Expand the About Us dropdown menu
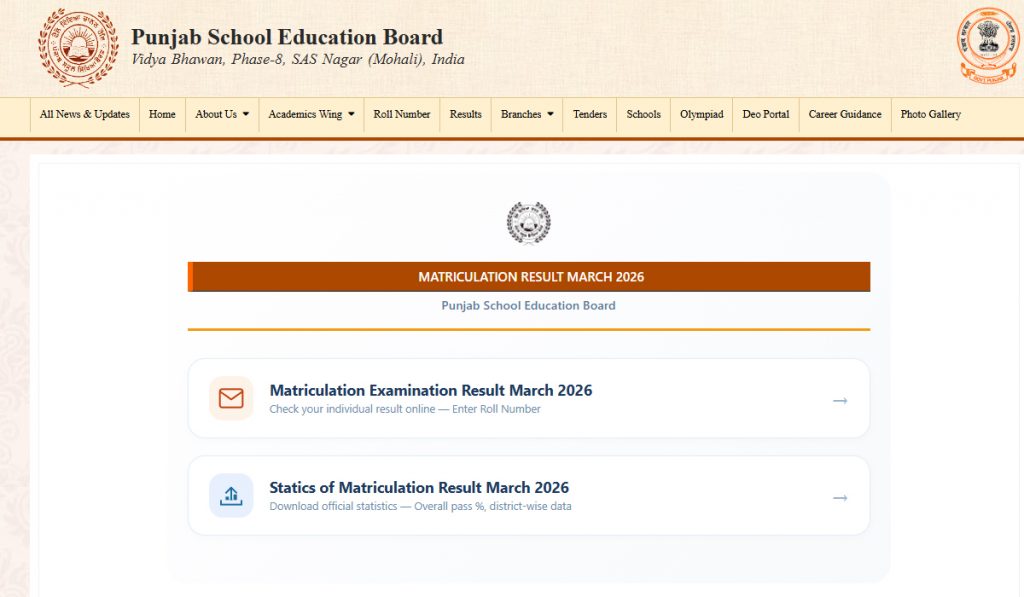This screenshot has height=597, width=1024. (x=222, y=114)
